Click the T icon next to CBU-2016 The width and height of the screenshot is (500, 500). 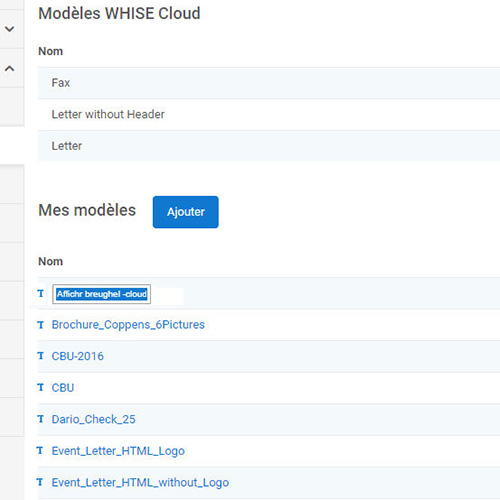point(41,356)
